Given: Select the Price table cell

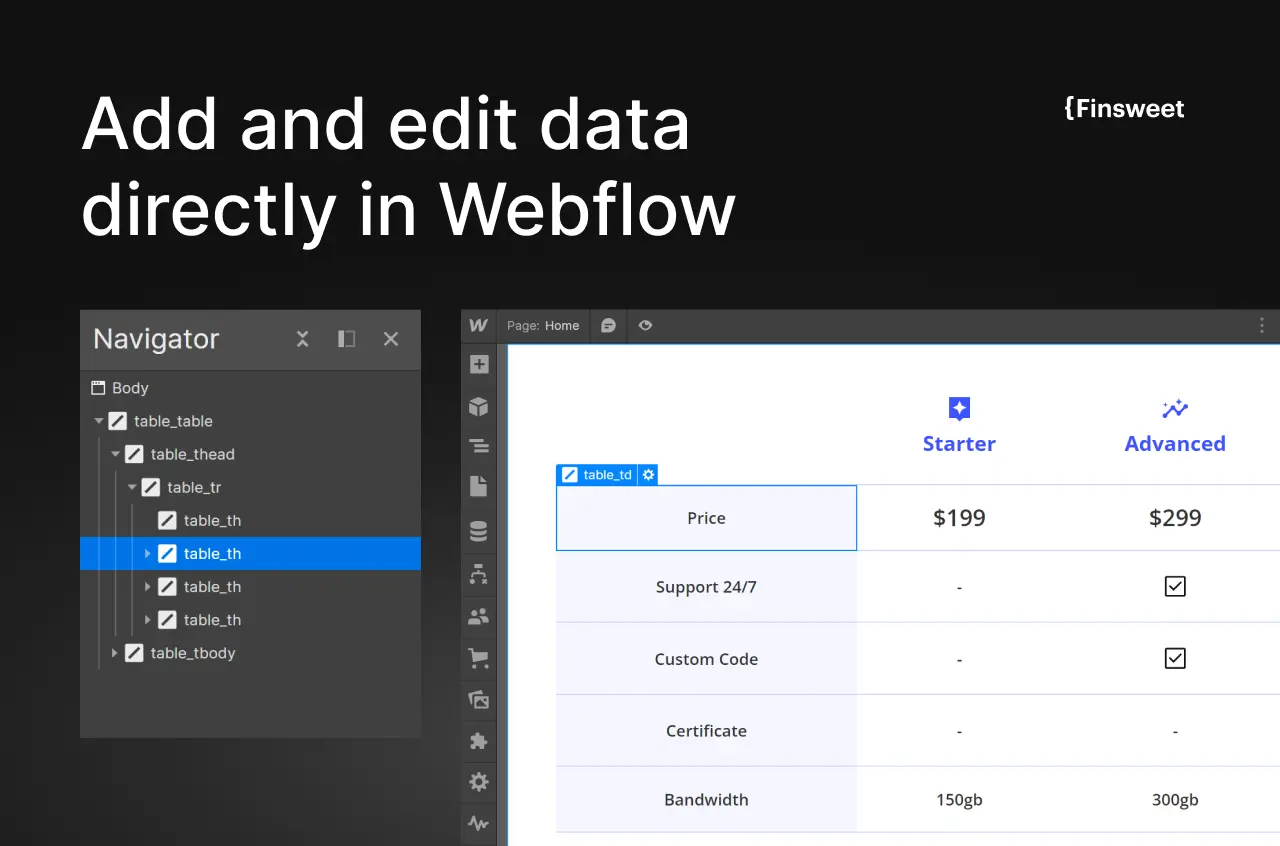Looking at the screenshot, I should pos(706,518).
